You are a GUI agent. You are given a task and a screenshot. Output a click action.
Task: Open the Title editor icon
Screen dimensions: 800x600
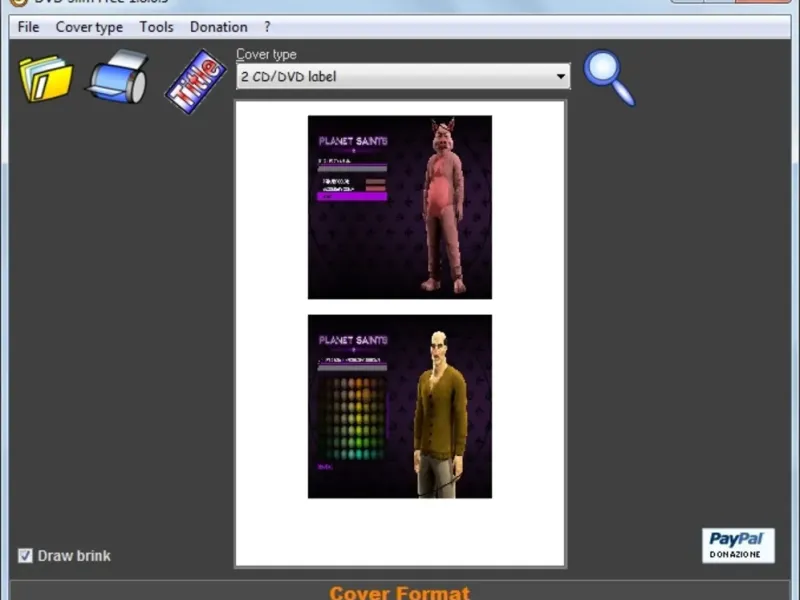click(195, 81)
